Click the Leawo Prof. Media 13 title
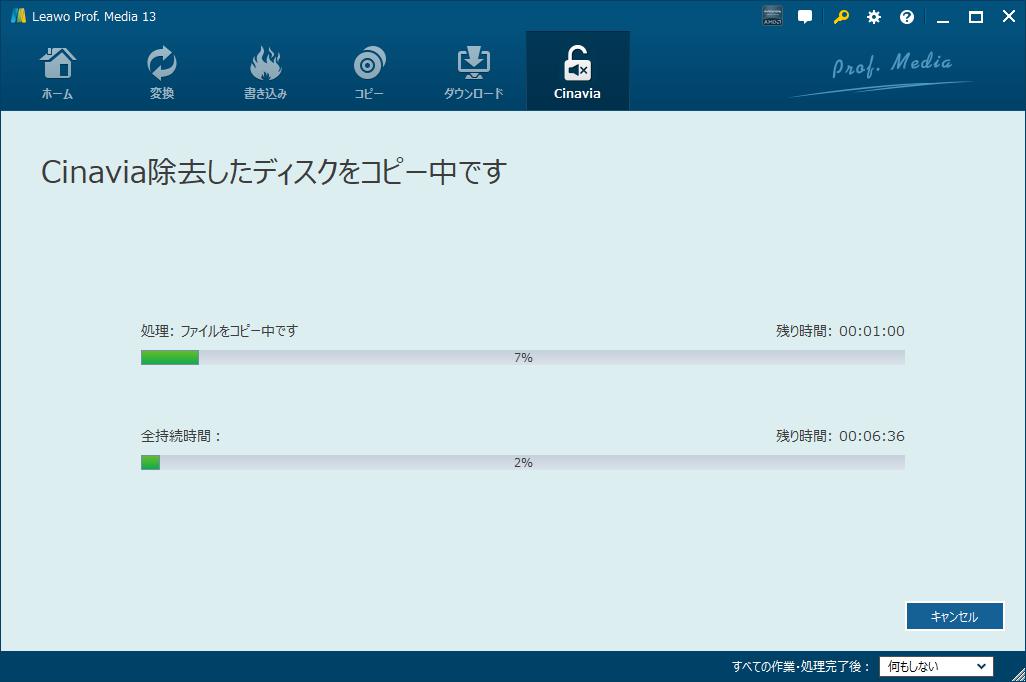The image size is (1026, 682). point(94,16)
